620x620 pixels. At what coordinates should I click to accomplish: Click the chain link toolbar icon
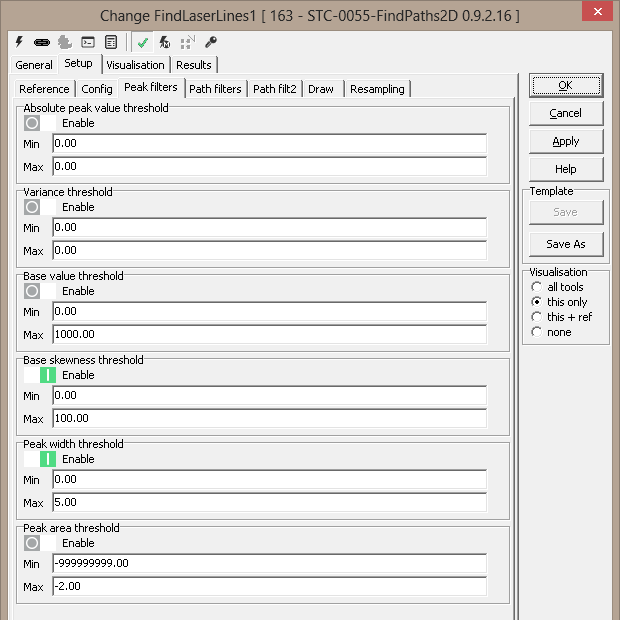[x=41, y=42]
